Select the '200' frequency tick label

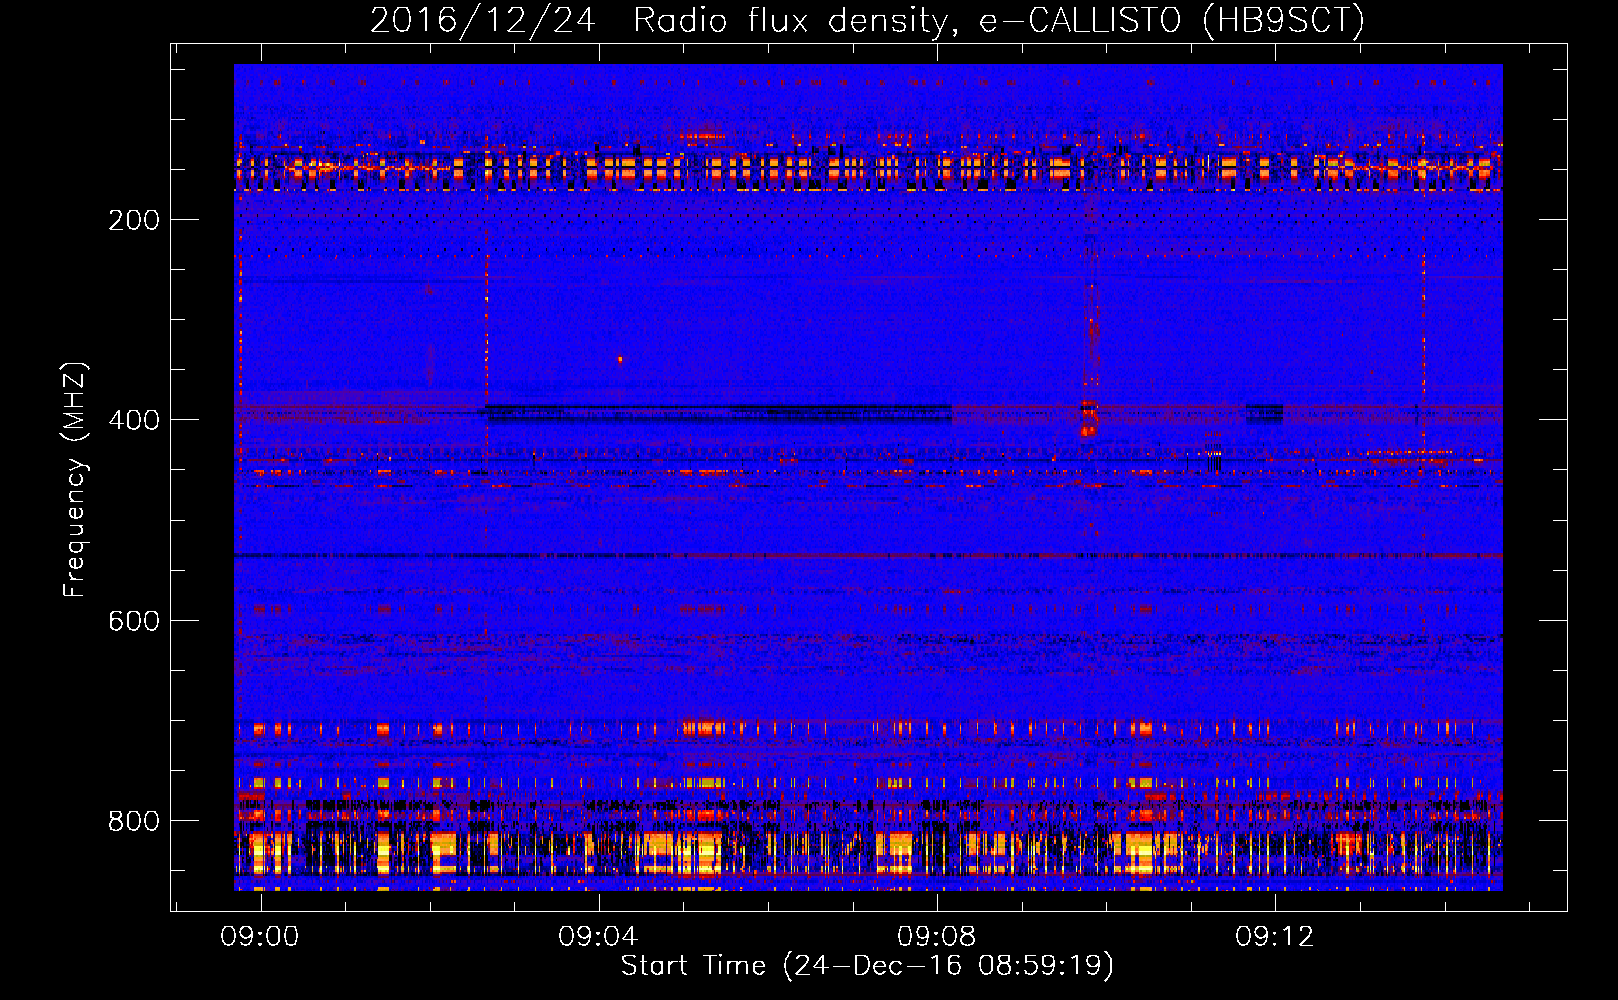[134, 220]
